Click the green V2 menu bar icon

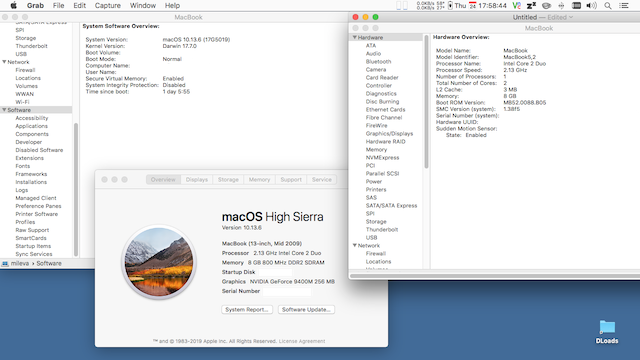click(x=516, y=5)
